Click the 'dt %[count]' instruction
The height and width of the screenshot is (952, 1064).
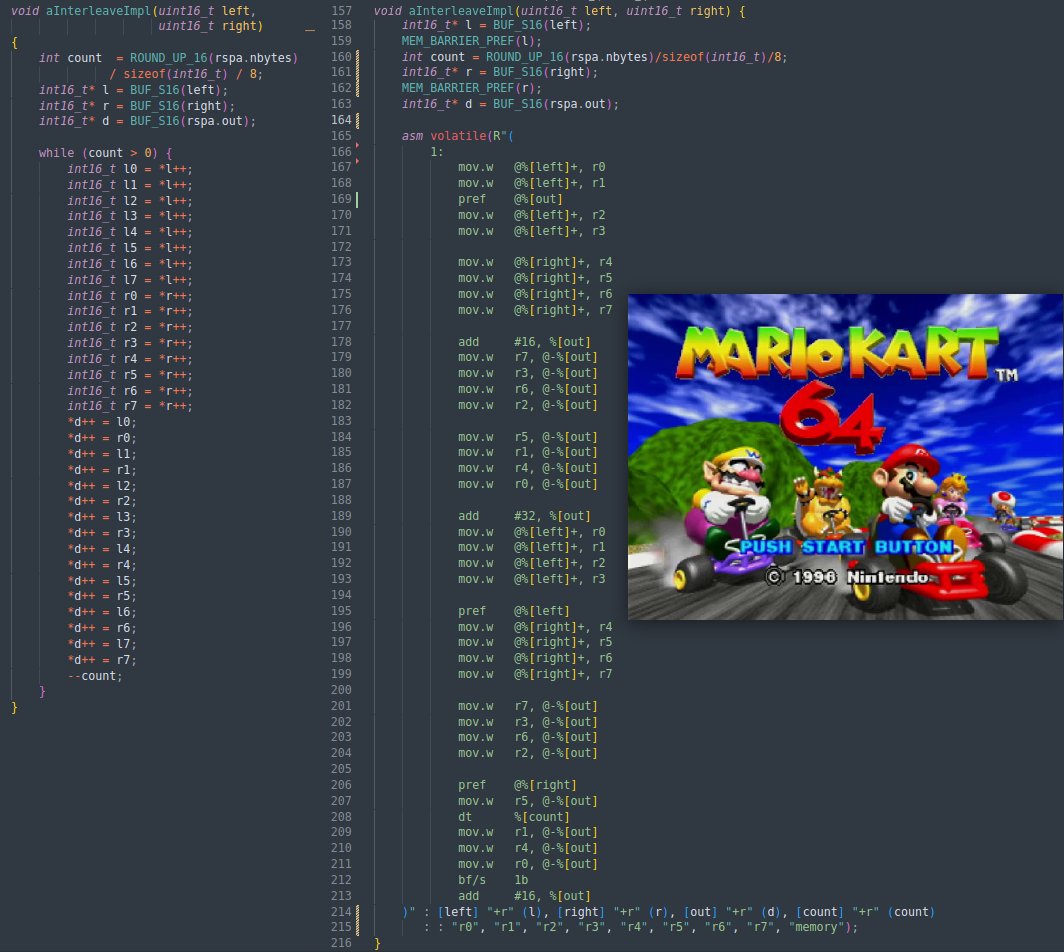pos(514,817)
